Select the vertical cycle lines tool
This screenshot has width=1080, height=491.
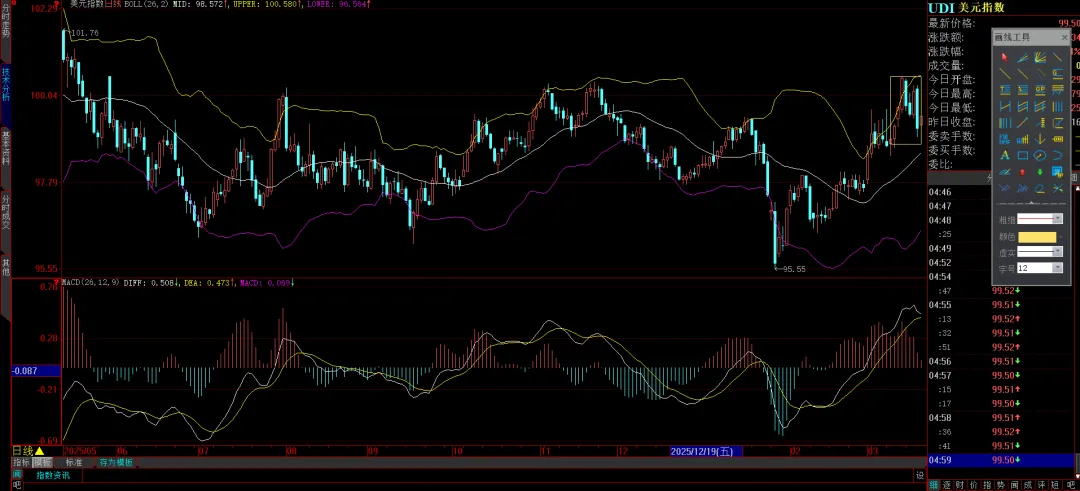tap(1058, 106)
